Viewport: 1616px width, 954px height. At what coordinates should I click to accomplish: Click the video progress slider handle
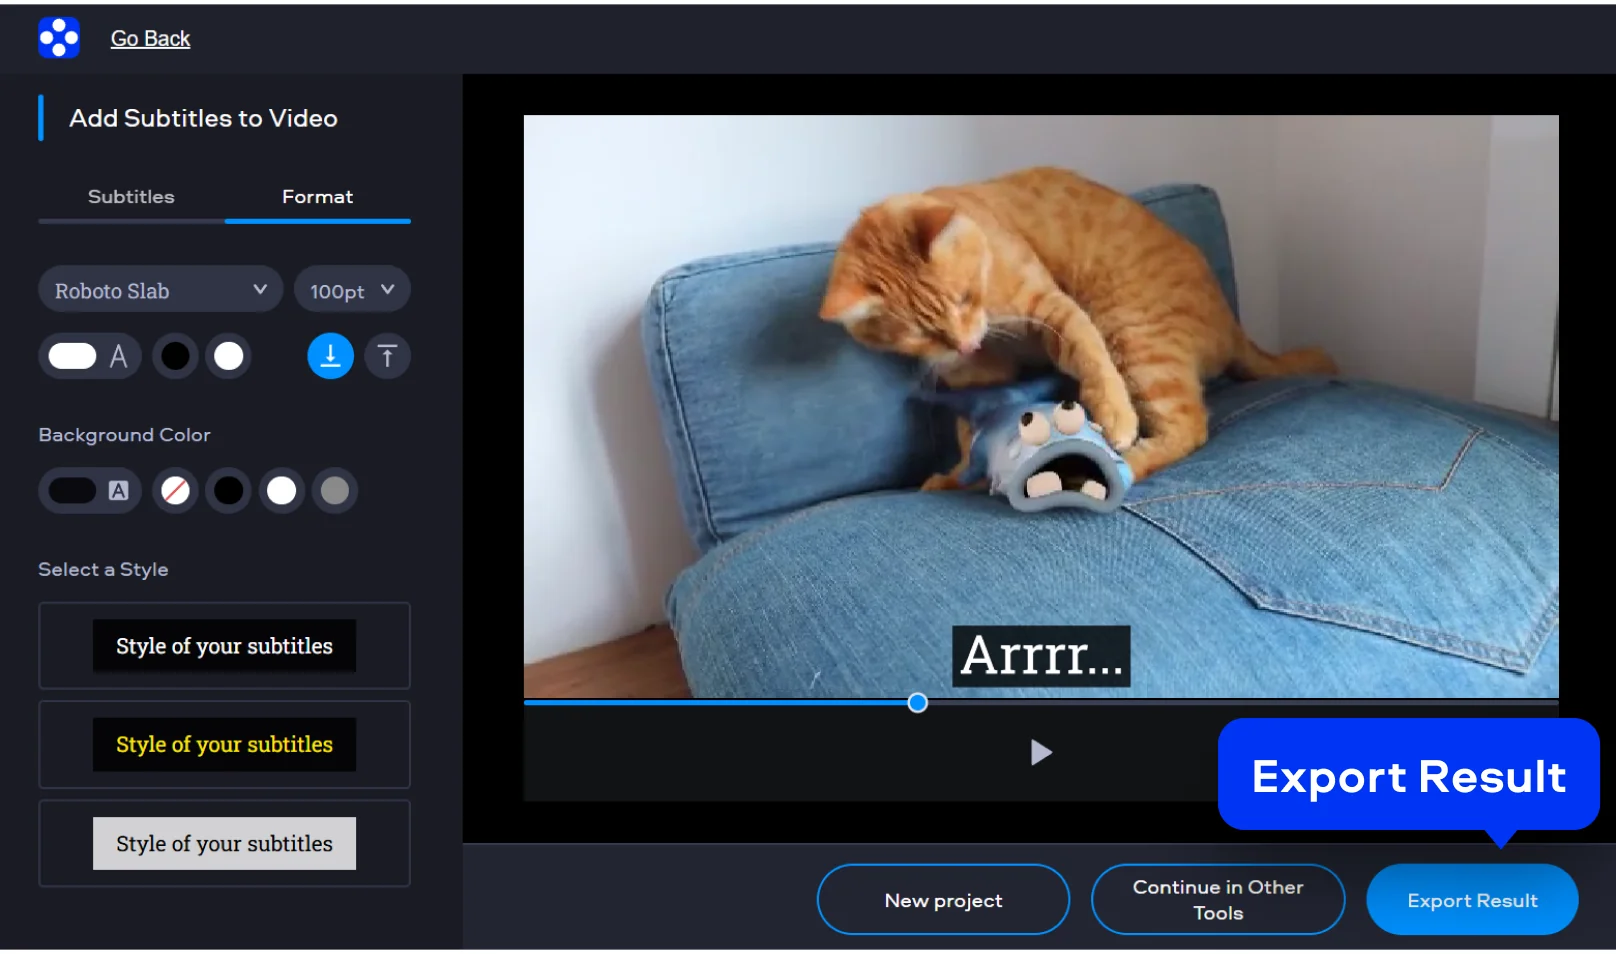917,703
